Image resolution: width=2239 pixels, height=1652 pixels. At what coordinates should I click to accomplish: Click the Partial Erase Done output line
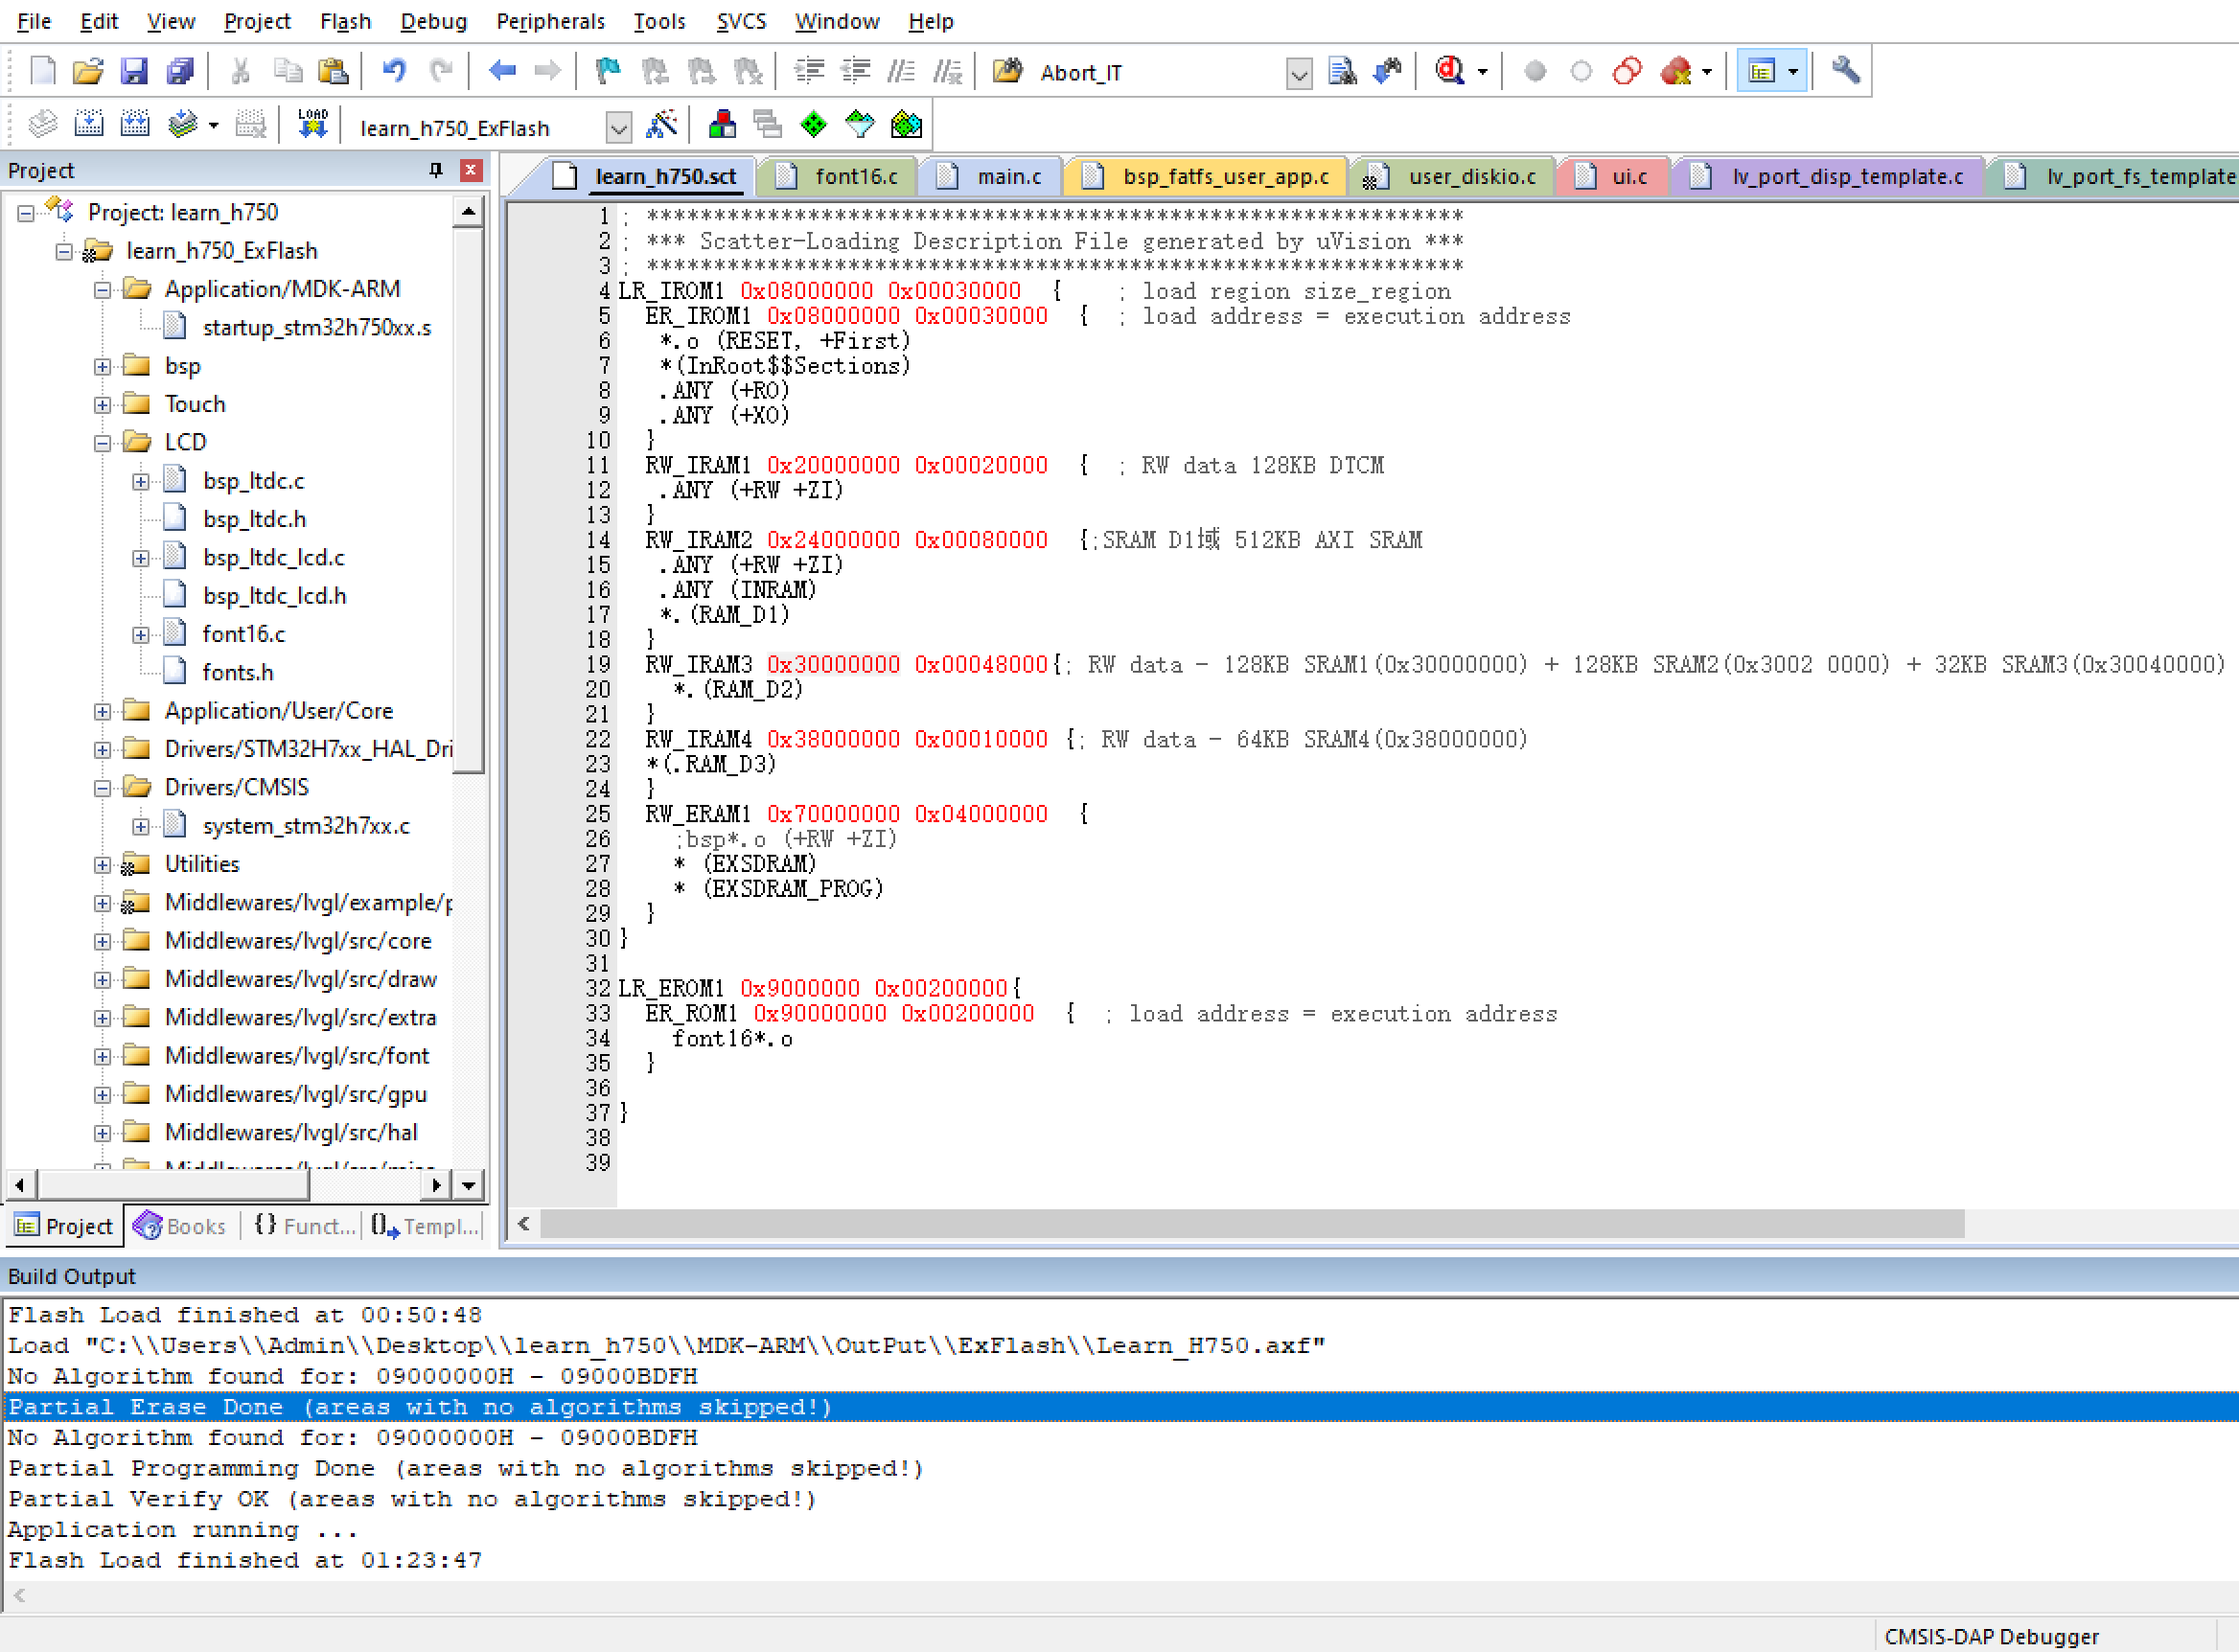1120,1407
